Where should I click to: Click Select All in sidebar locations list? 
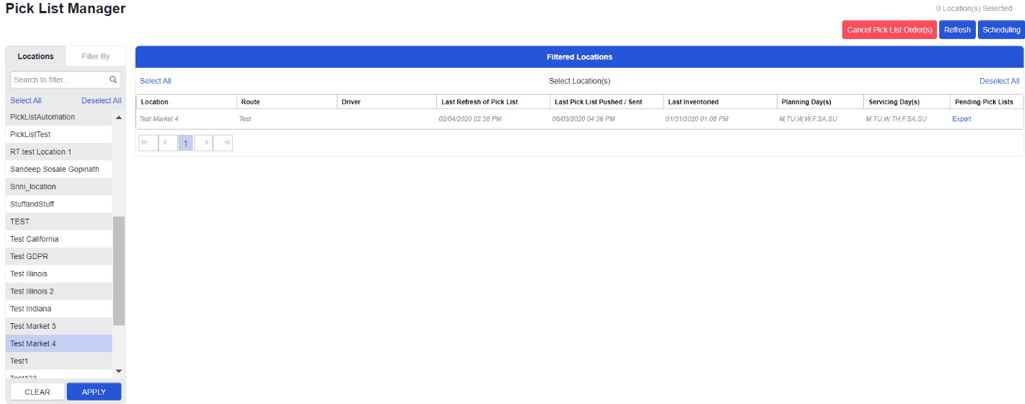(26, 101)
